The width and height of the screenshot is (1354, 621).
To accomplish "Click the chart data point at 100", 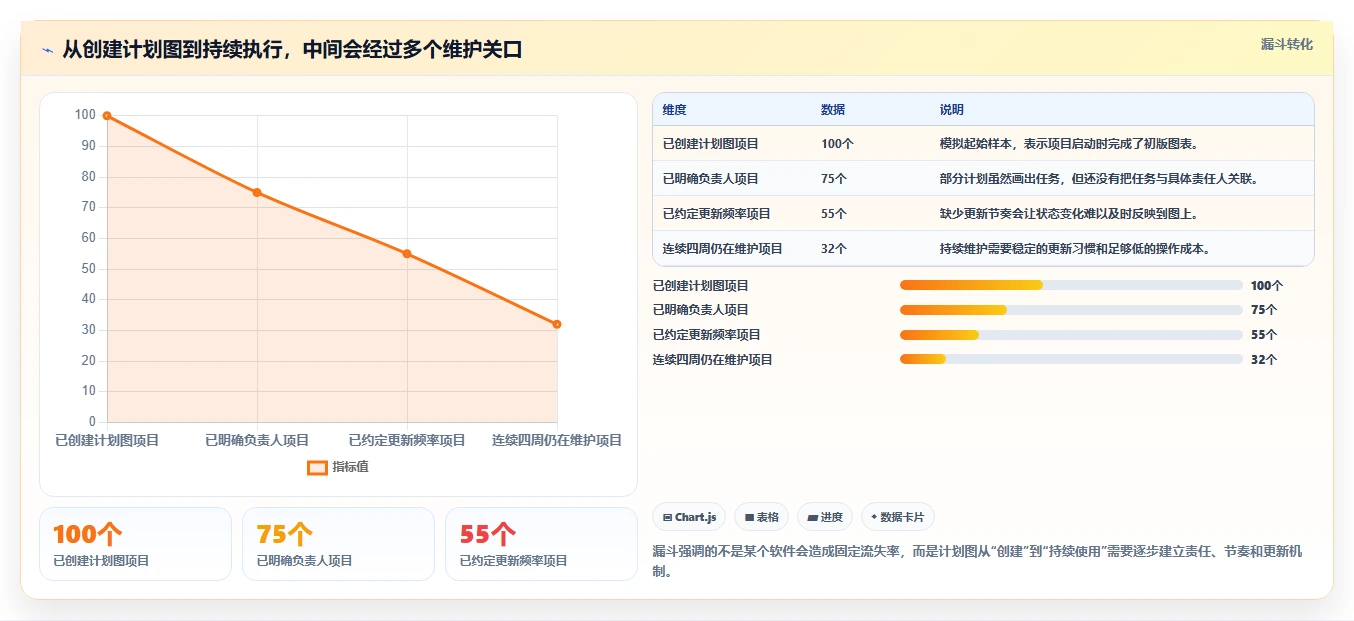I will pos(107,116).
